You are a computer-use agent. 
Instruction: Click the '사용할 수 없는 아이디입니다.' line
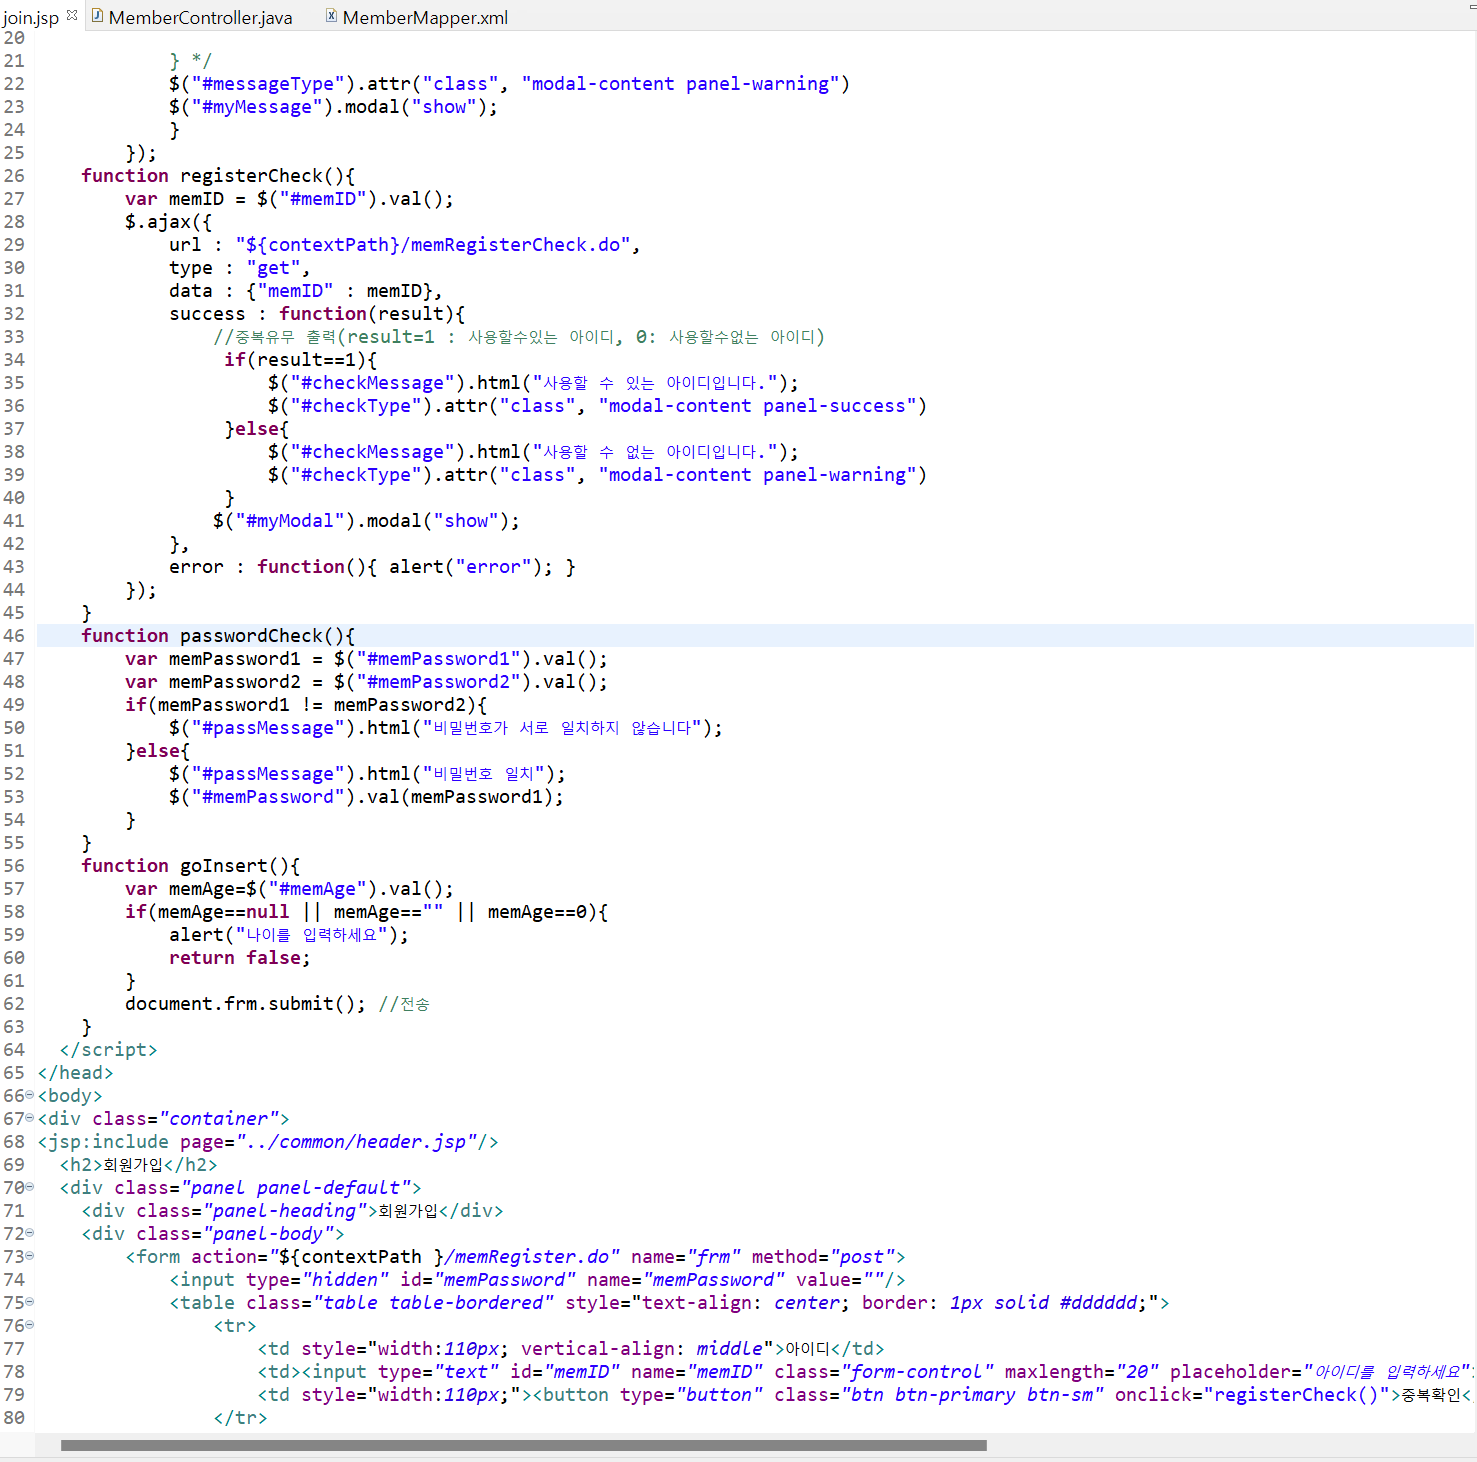tap(533, 452)
